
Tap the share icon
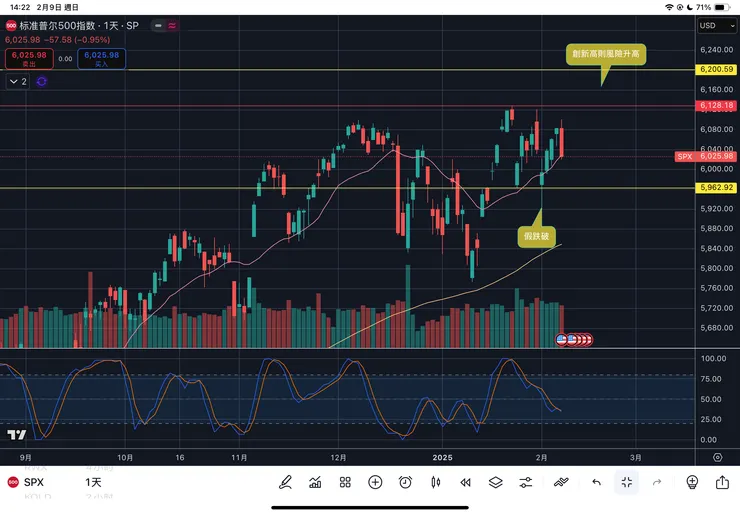(722, 482)
